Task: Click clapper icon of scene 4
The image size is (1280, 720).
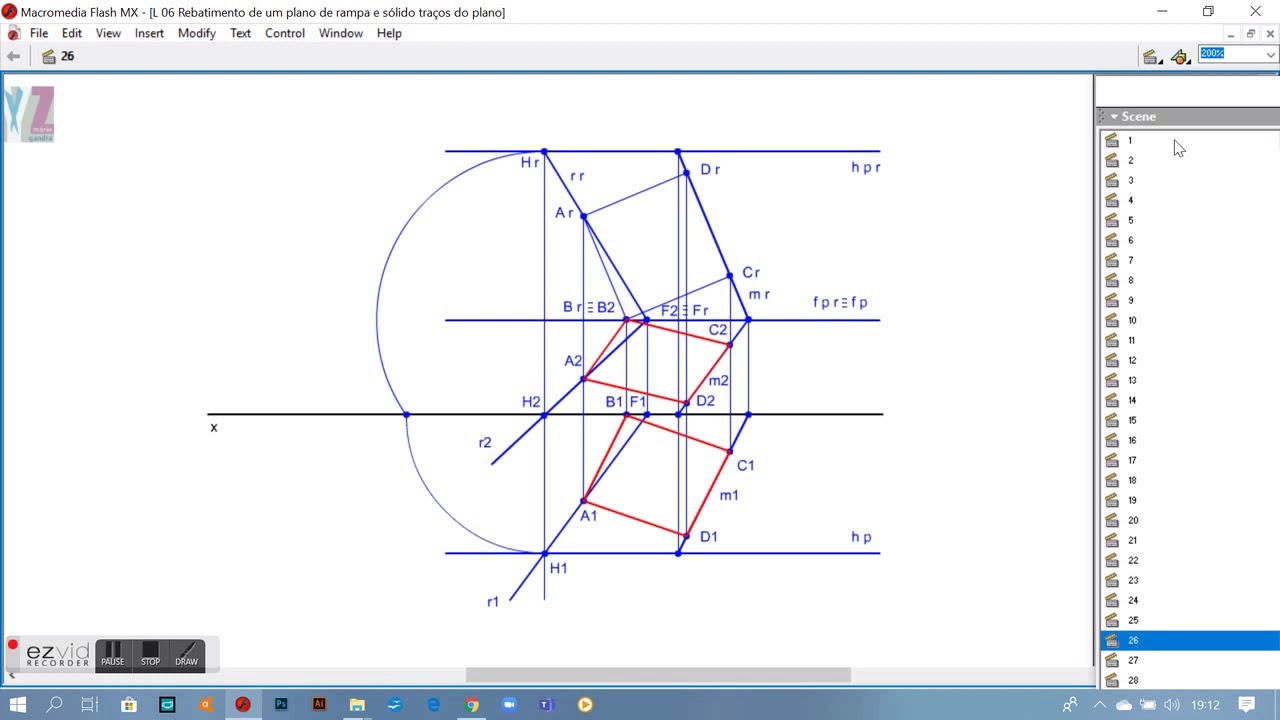Action: [1111, 200]
